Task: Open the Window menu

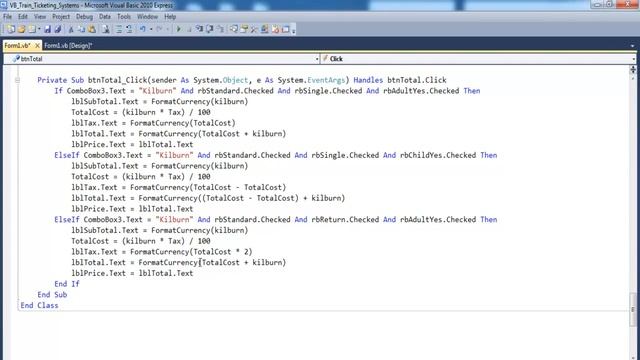Action: [x=147, y=17]
